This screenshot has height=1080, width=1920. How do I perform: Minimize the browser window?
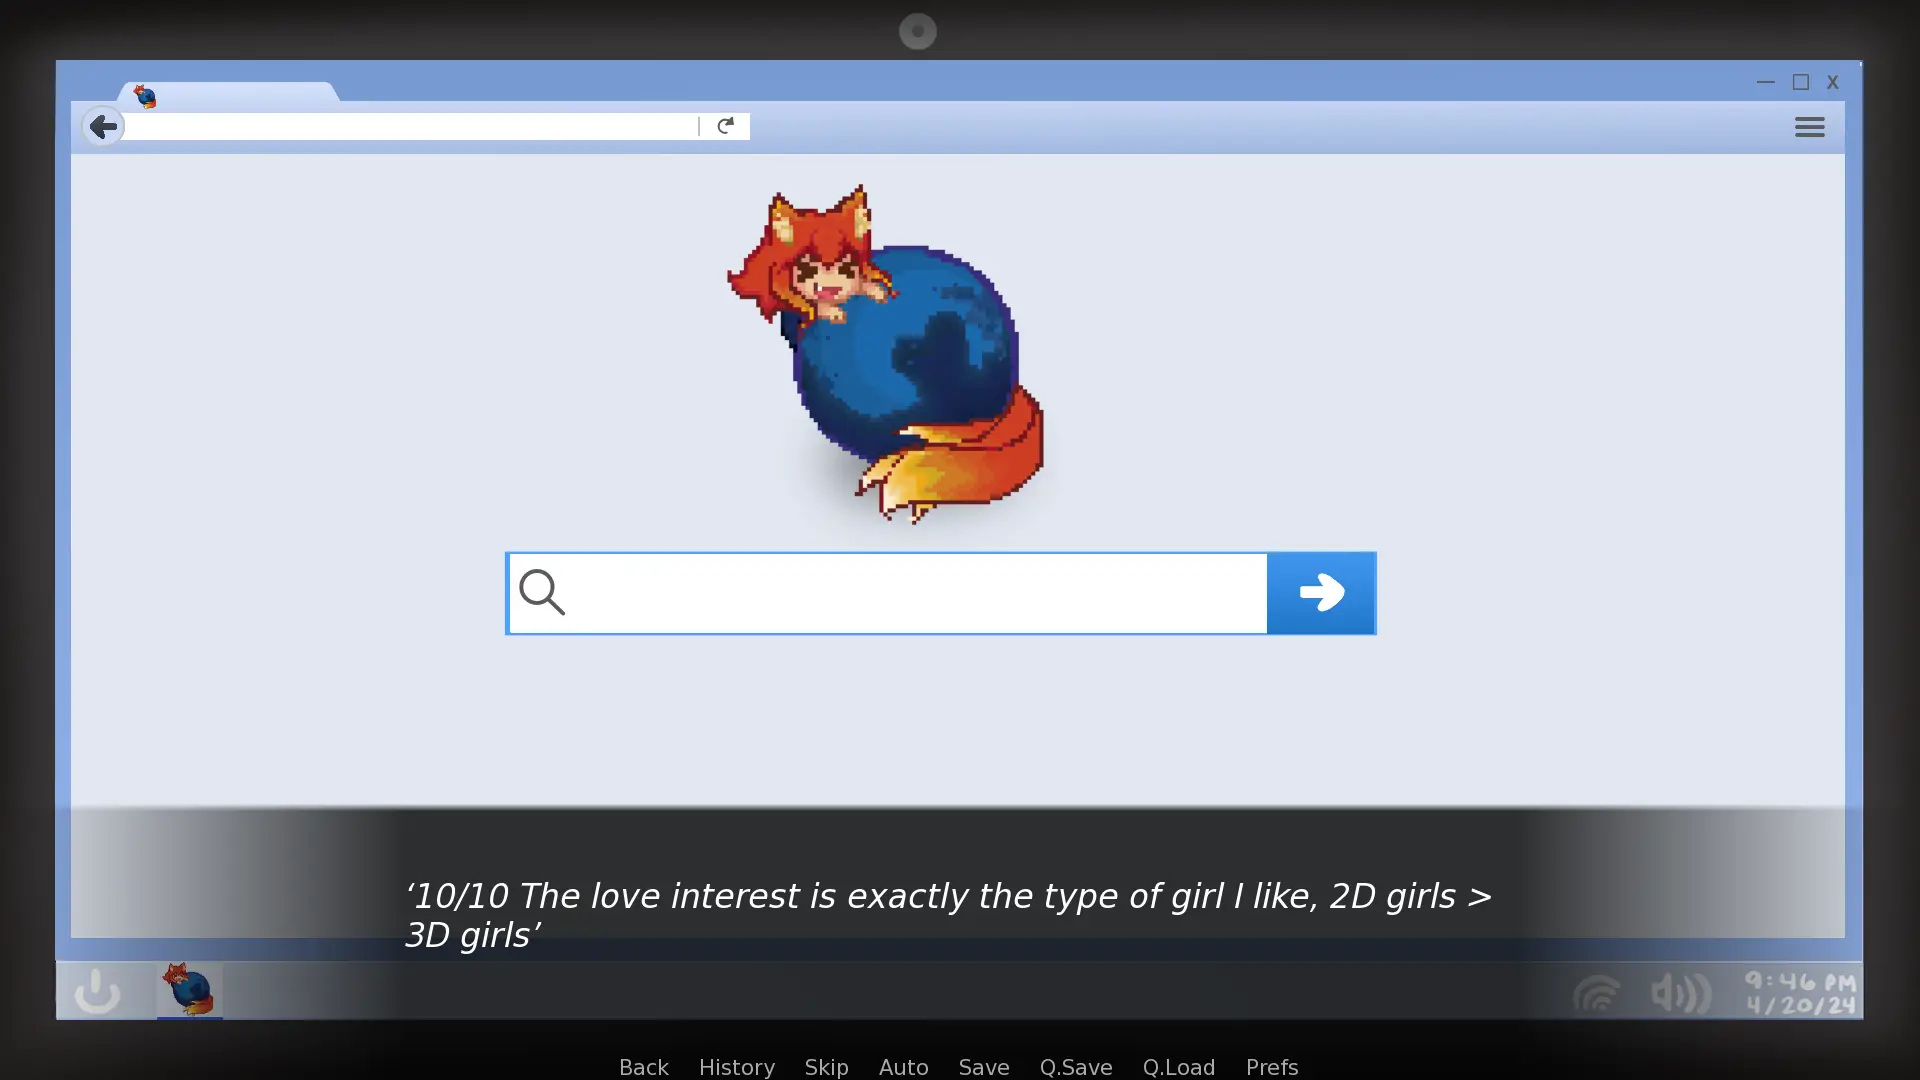pyautogui.click(x=1765, y=82)
